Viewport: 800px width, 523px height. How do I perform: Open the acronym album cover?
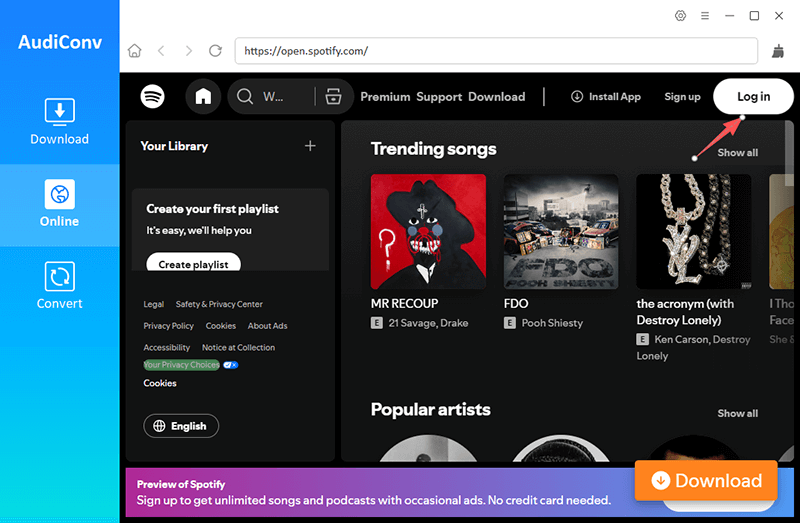click(693, 232)
